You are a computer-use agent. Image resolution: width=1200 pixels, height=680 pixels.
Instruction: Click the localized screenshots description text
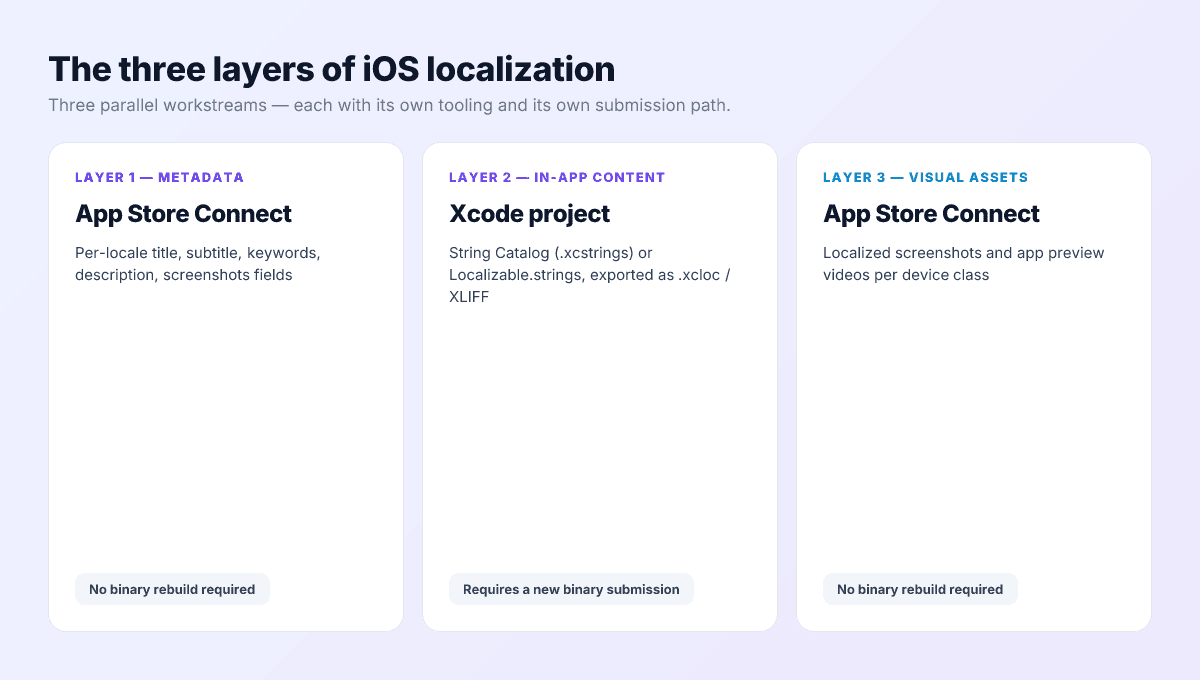point(963,263)
